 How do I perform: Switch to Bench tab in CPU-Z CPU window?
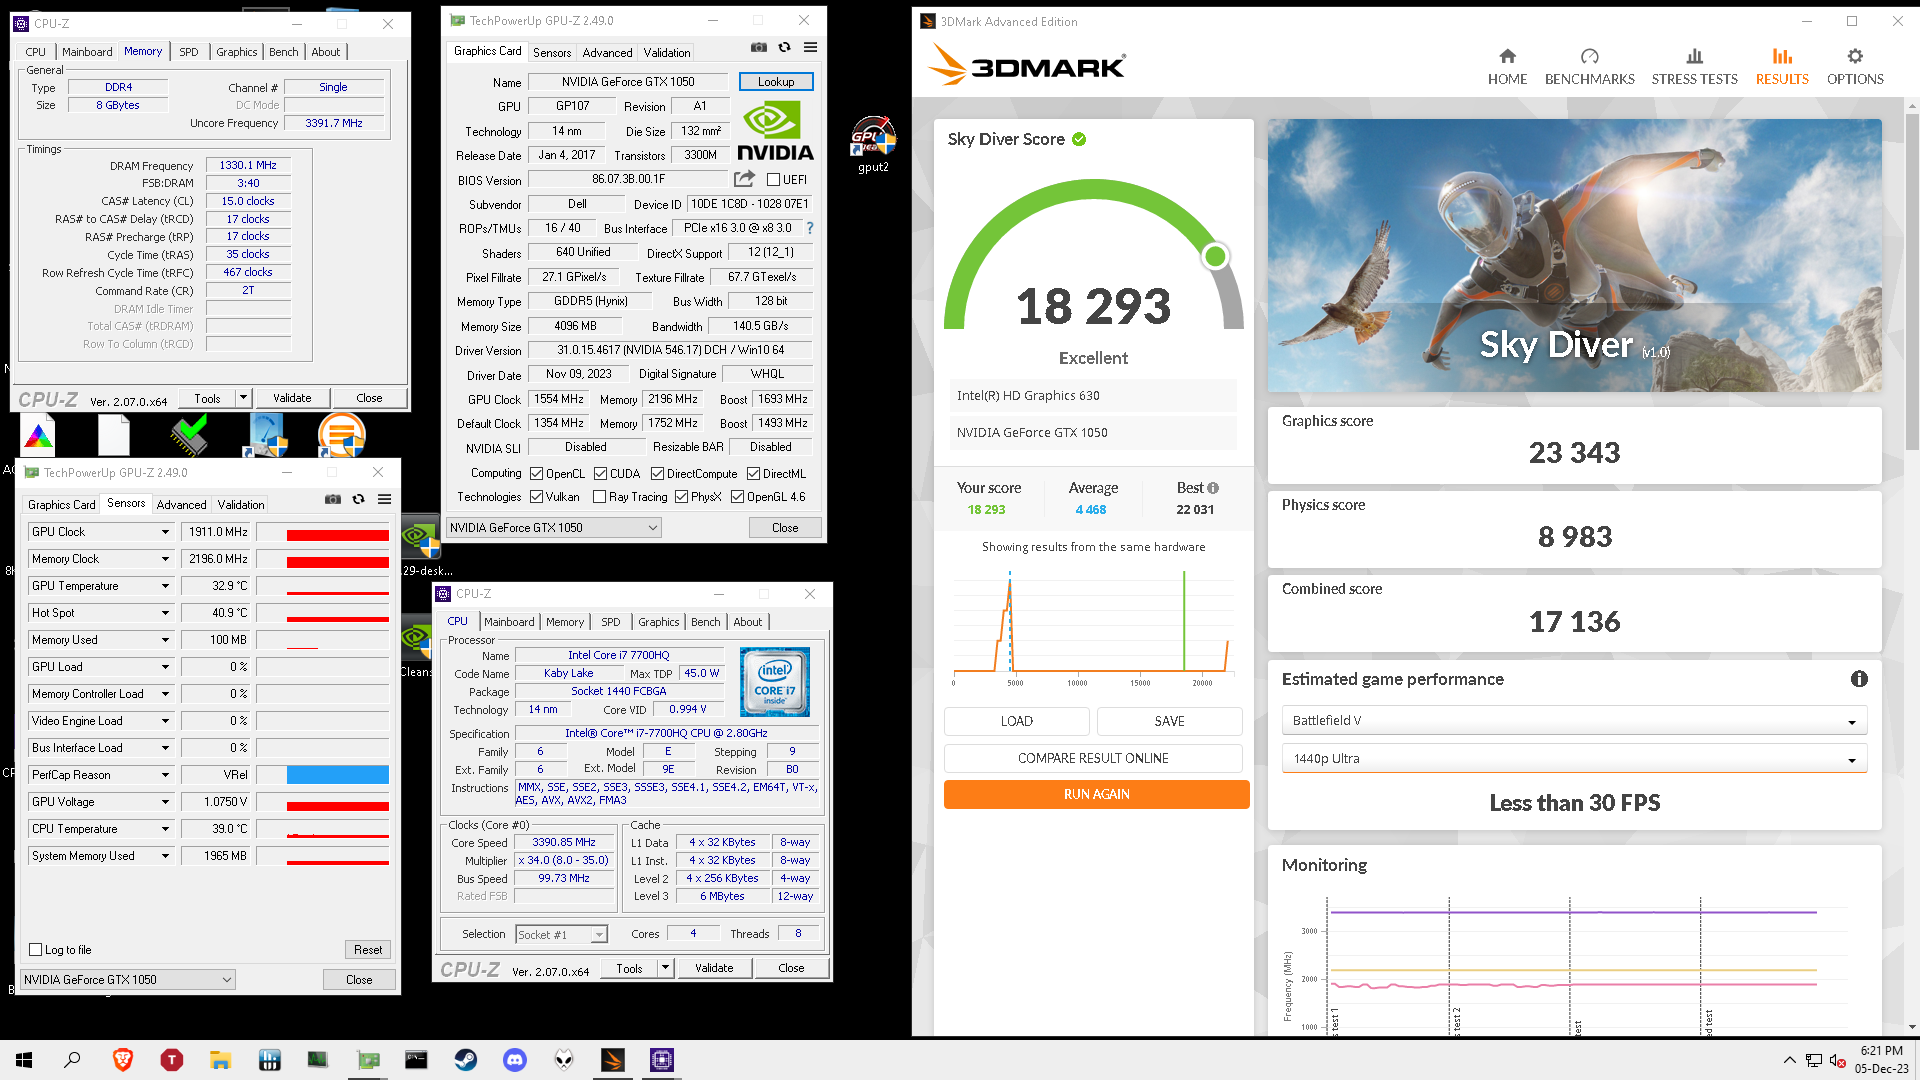(x=706, y=622)
